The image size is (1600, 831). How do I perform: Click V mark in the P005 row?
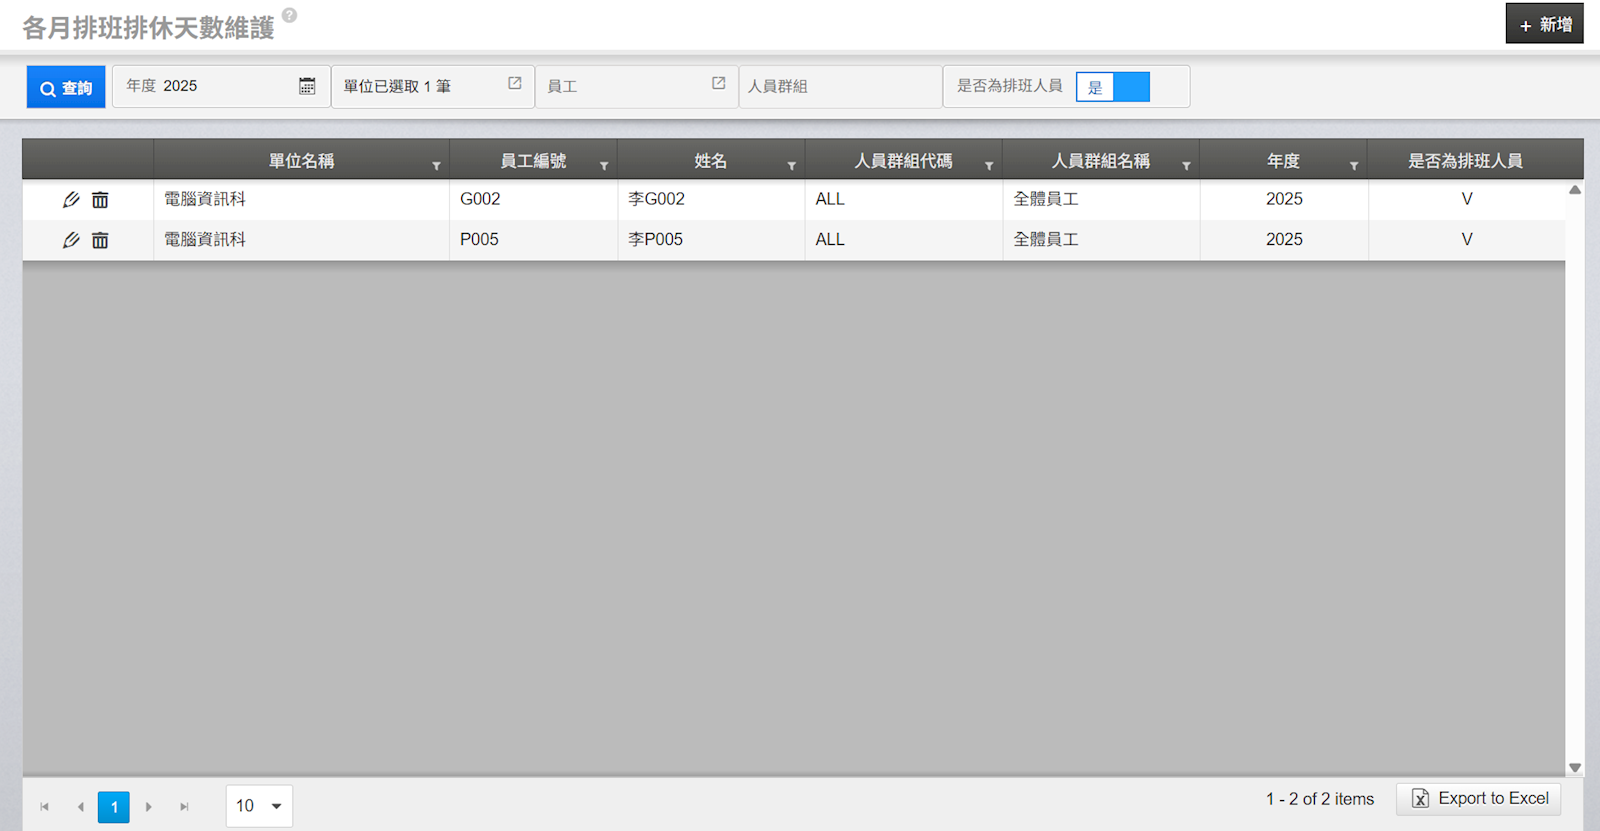1467,240
